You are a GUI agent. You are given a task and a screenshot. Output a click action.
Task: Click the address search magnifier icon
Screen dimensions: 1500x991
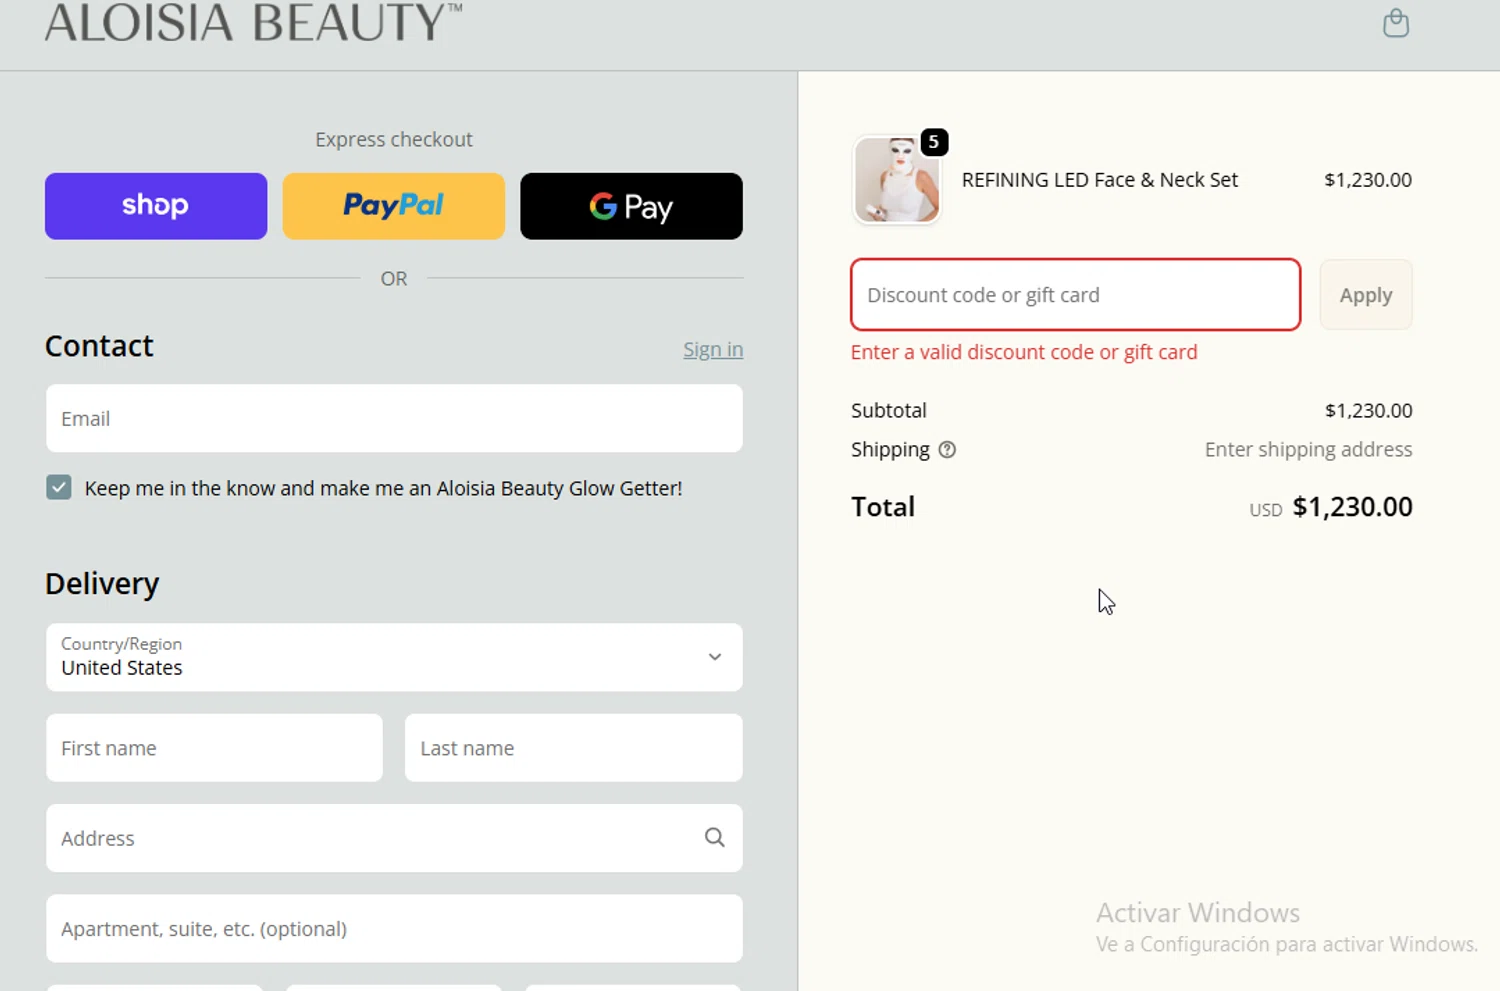click(714, 838)
